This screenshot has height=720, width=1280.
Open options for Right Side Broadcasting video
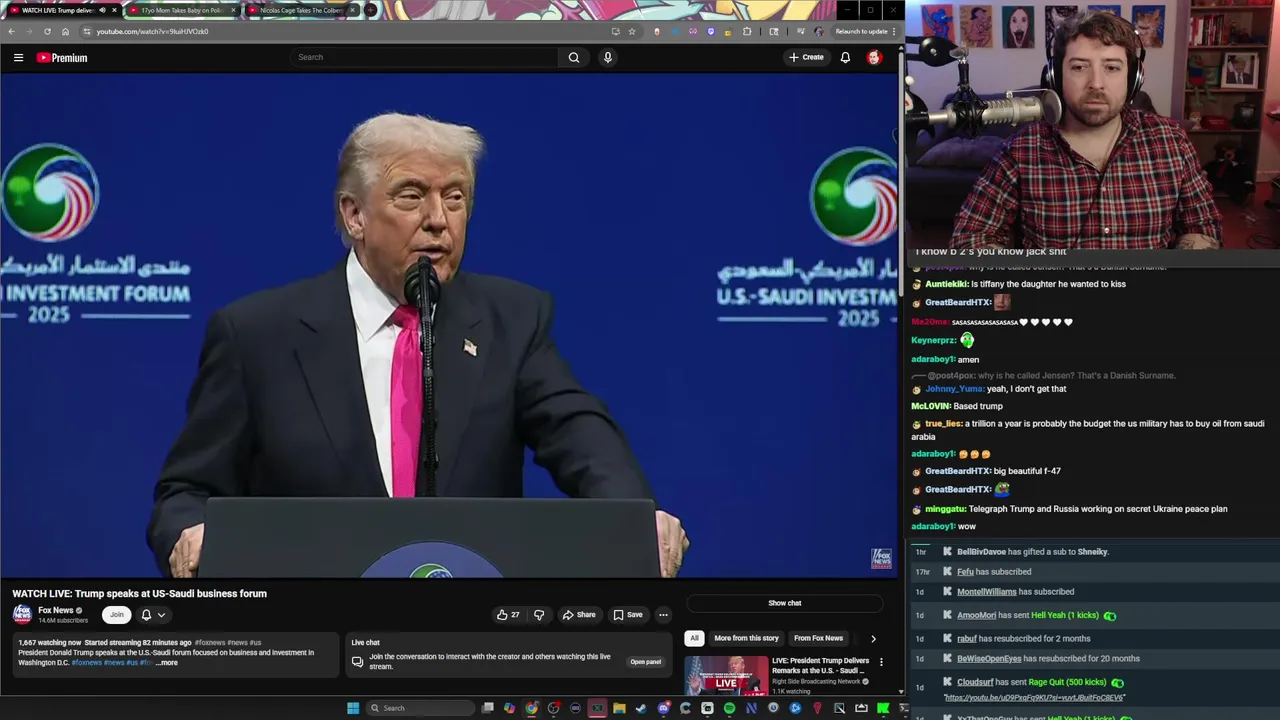[x=881, y=662]
